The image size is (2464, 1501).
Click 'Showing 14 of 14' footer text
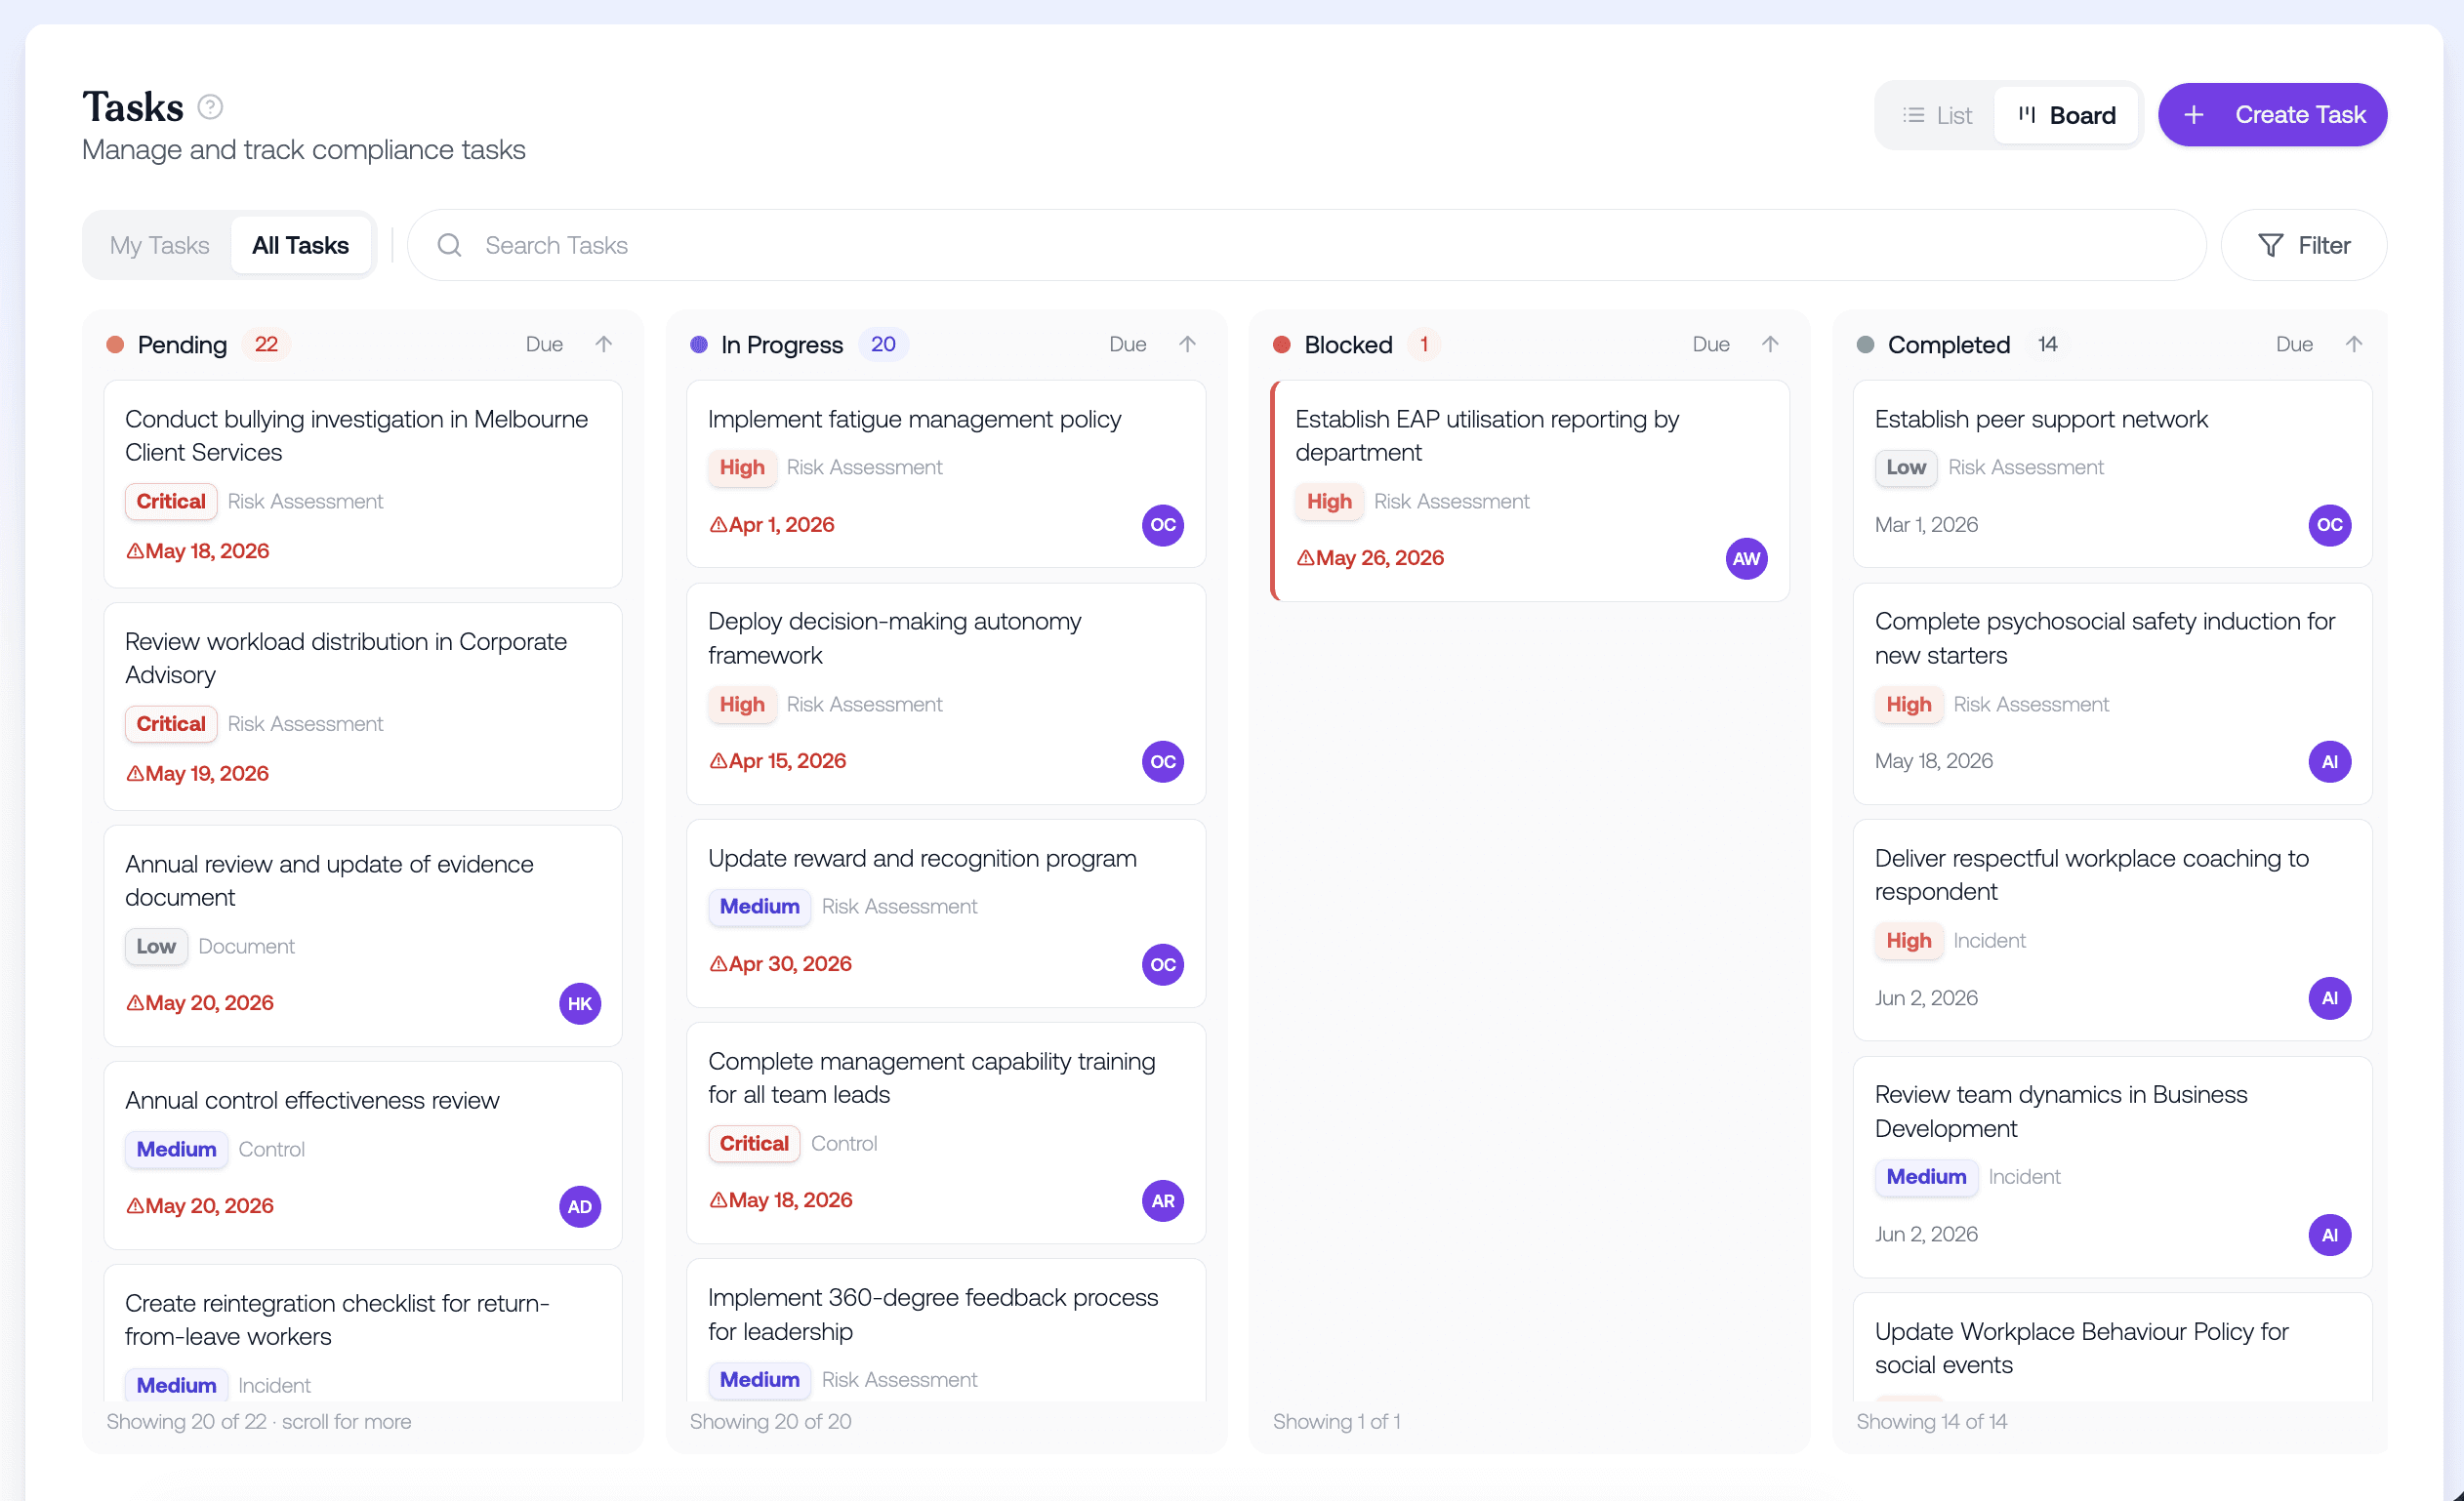click(1931, 1421)
